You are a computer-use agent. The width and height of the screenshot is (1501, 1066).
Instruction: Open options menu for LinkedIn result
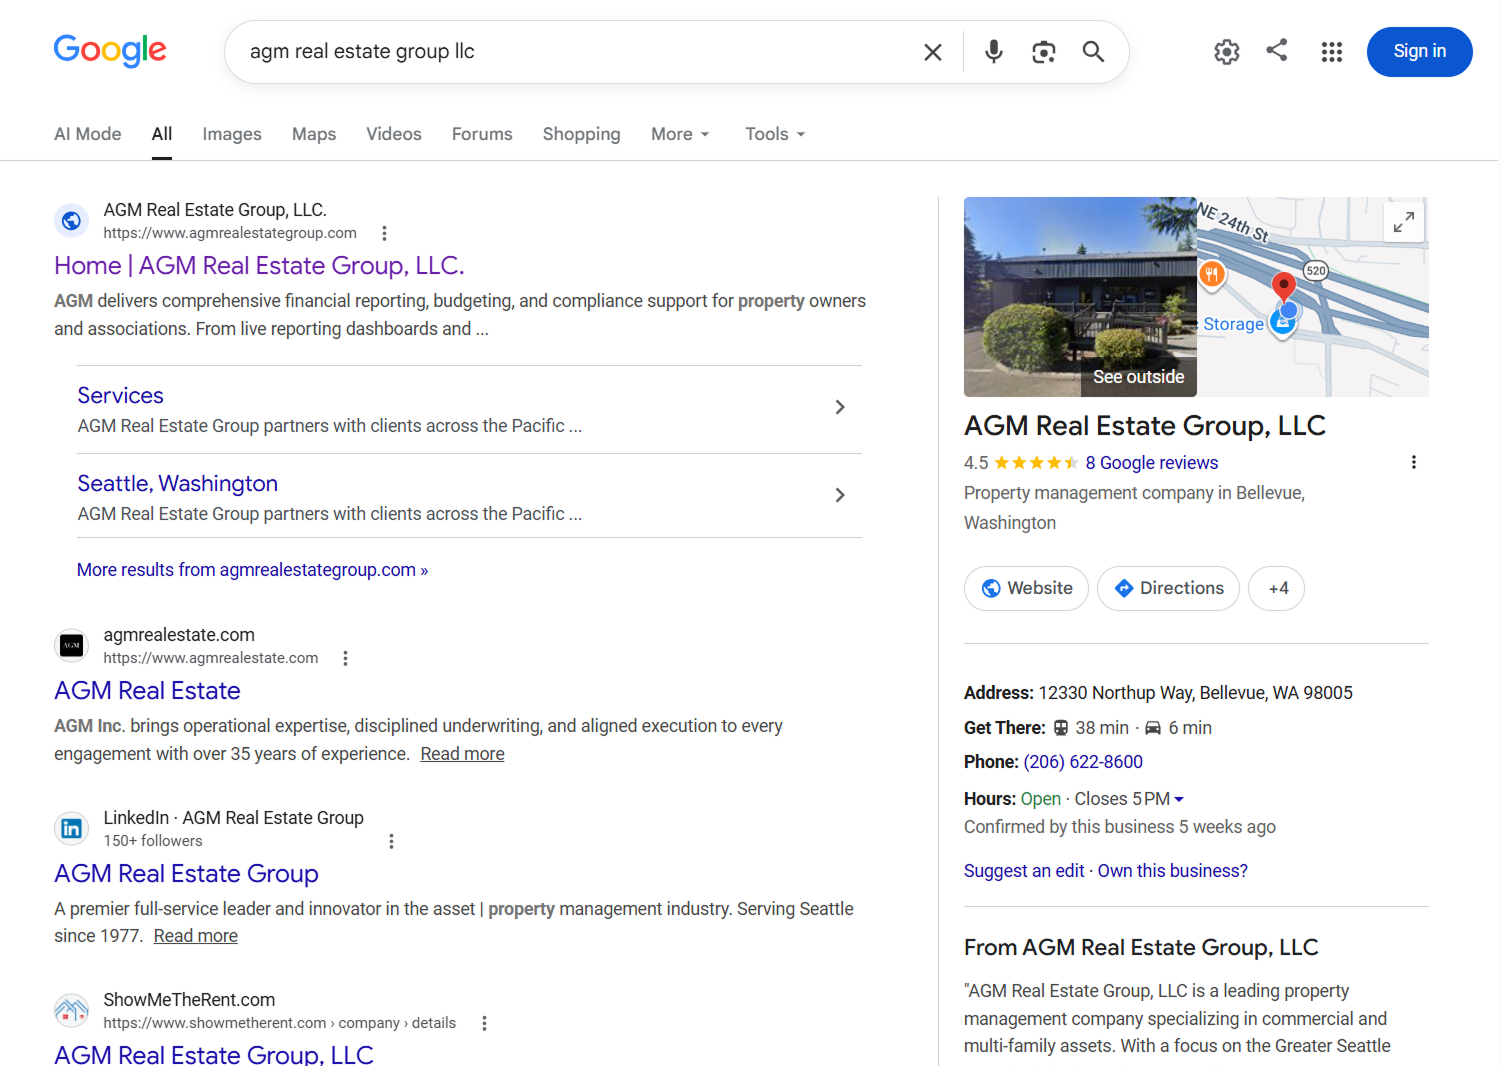(391, 841)
